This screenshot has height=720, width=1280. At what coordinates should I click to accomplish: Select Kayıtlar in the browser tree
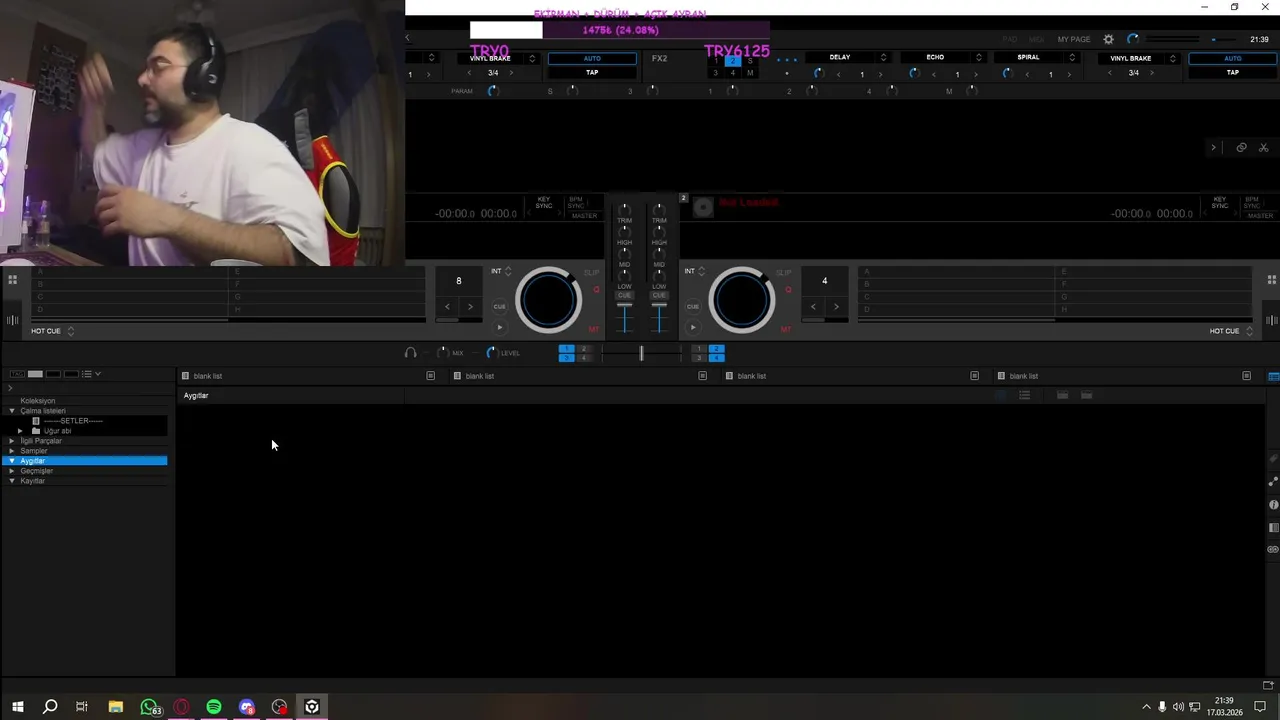click(33, 481)
